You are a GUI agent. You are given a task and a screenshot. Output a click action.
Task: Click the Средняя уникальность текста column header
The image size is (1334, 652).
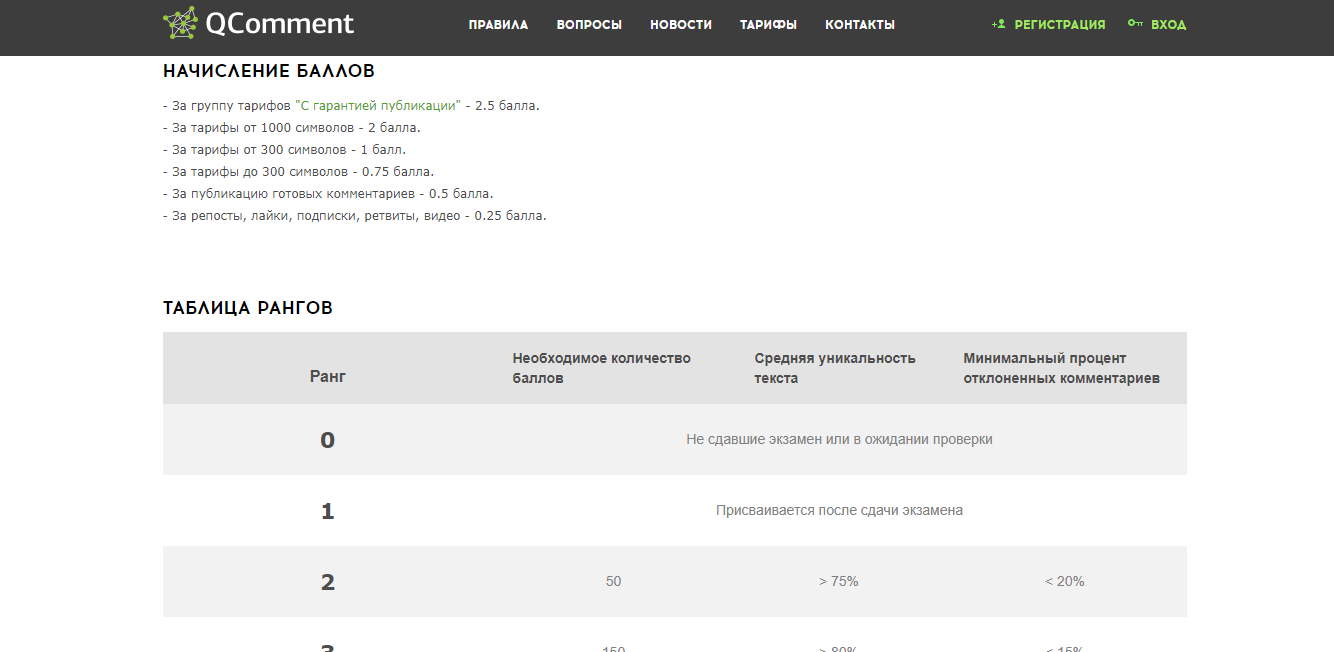click(835, 368)
